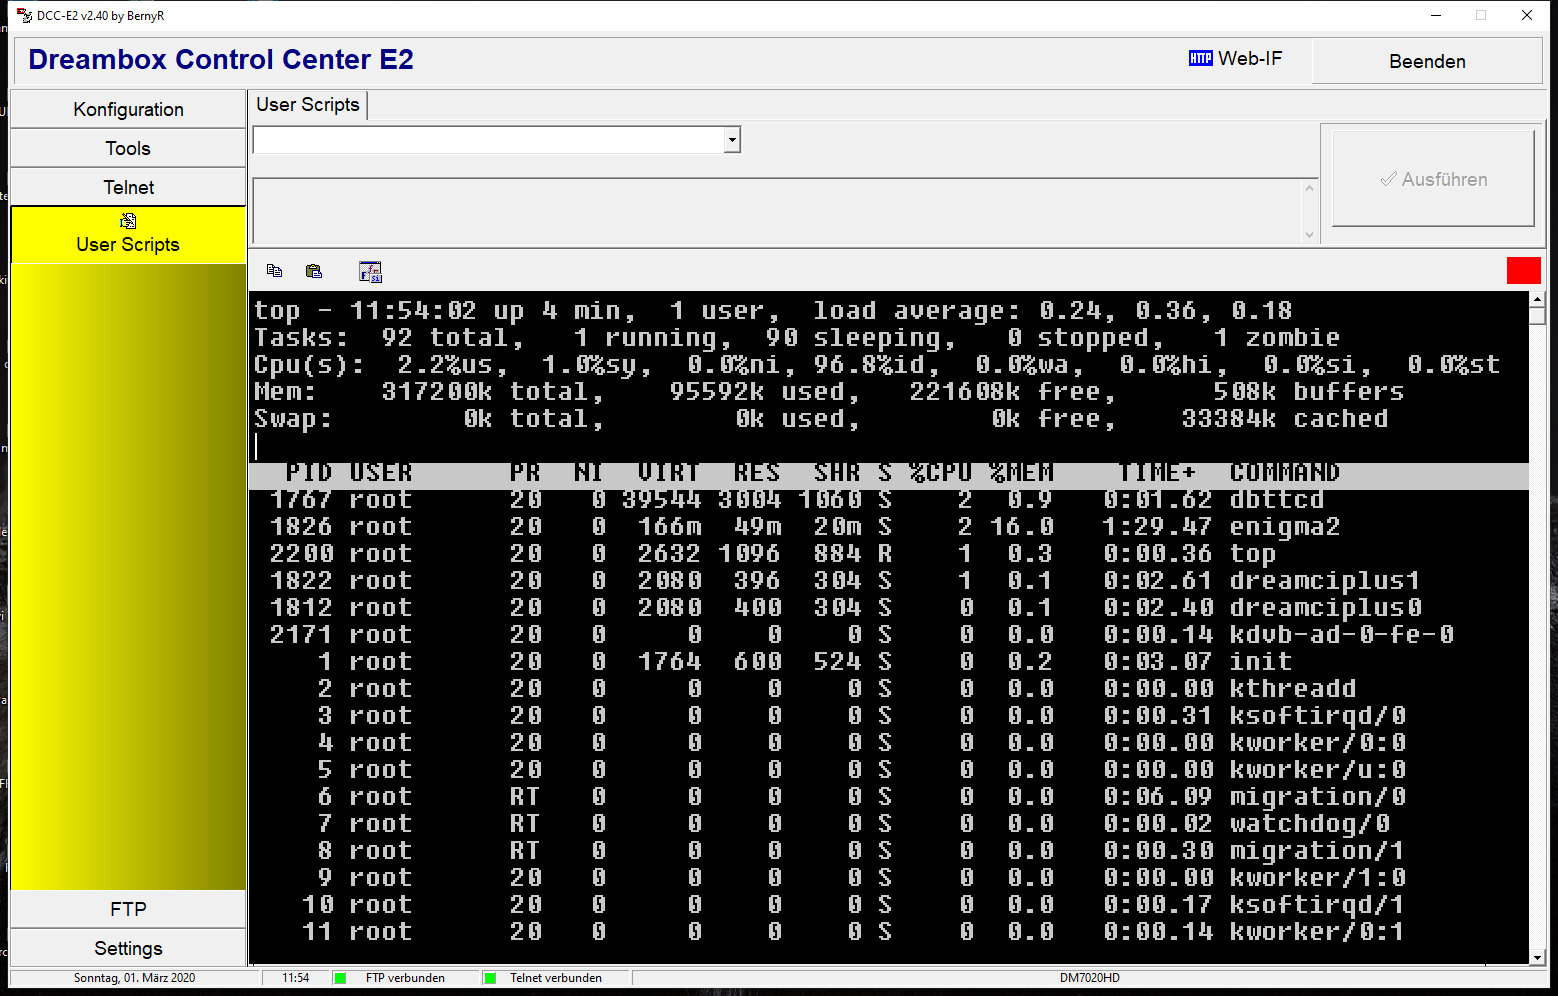Open the Settings section

128,948
